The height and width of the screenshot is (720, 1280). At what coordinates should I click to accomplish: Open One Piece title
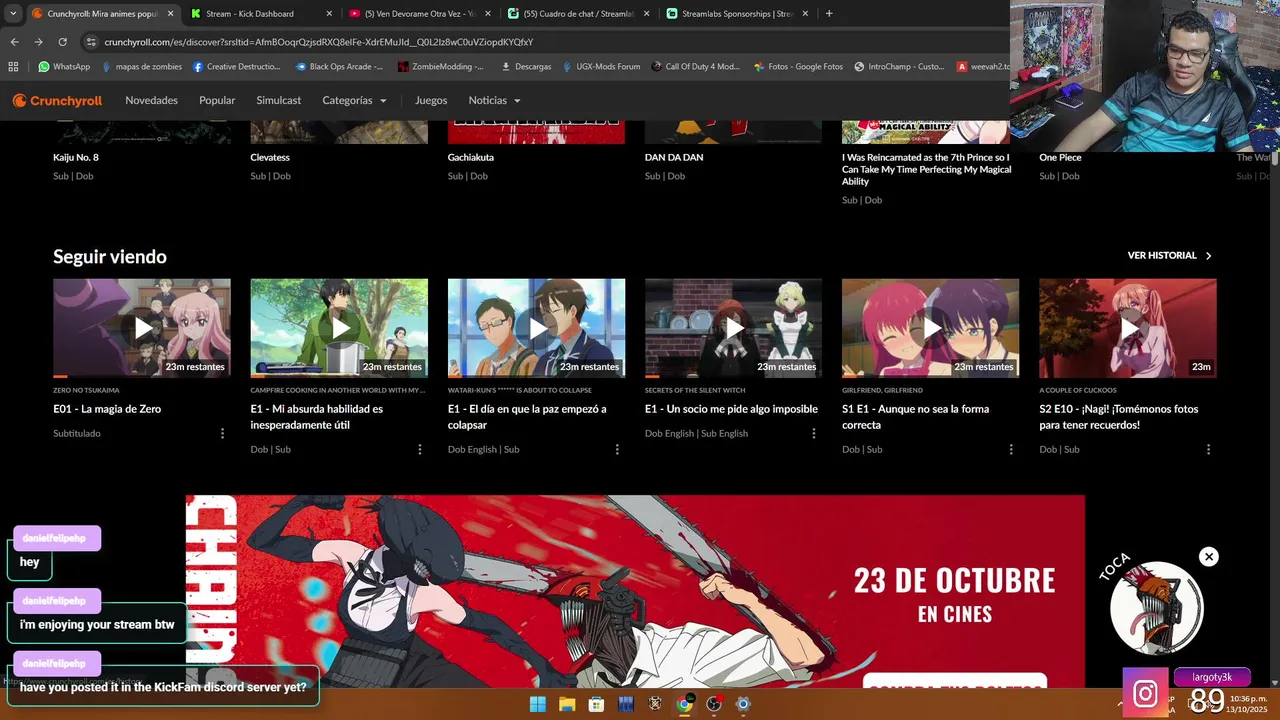pyautogui.click(x=1060, y=157)
